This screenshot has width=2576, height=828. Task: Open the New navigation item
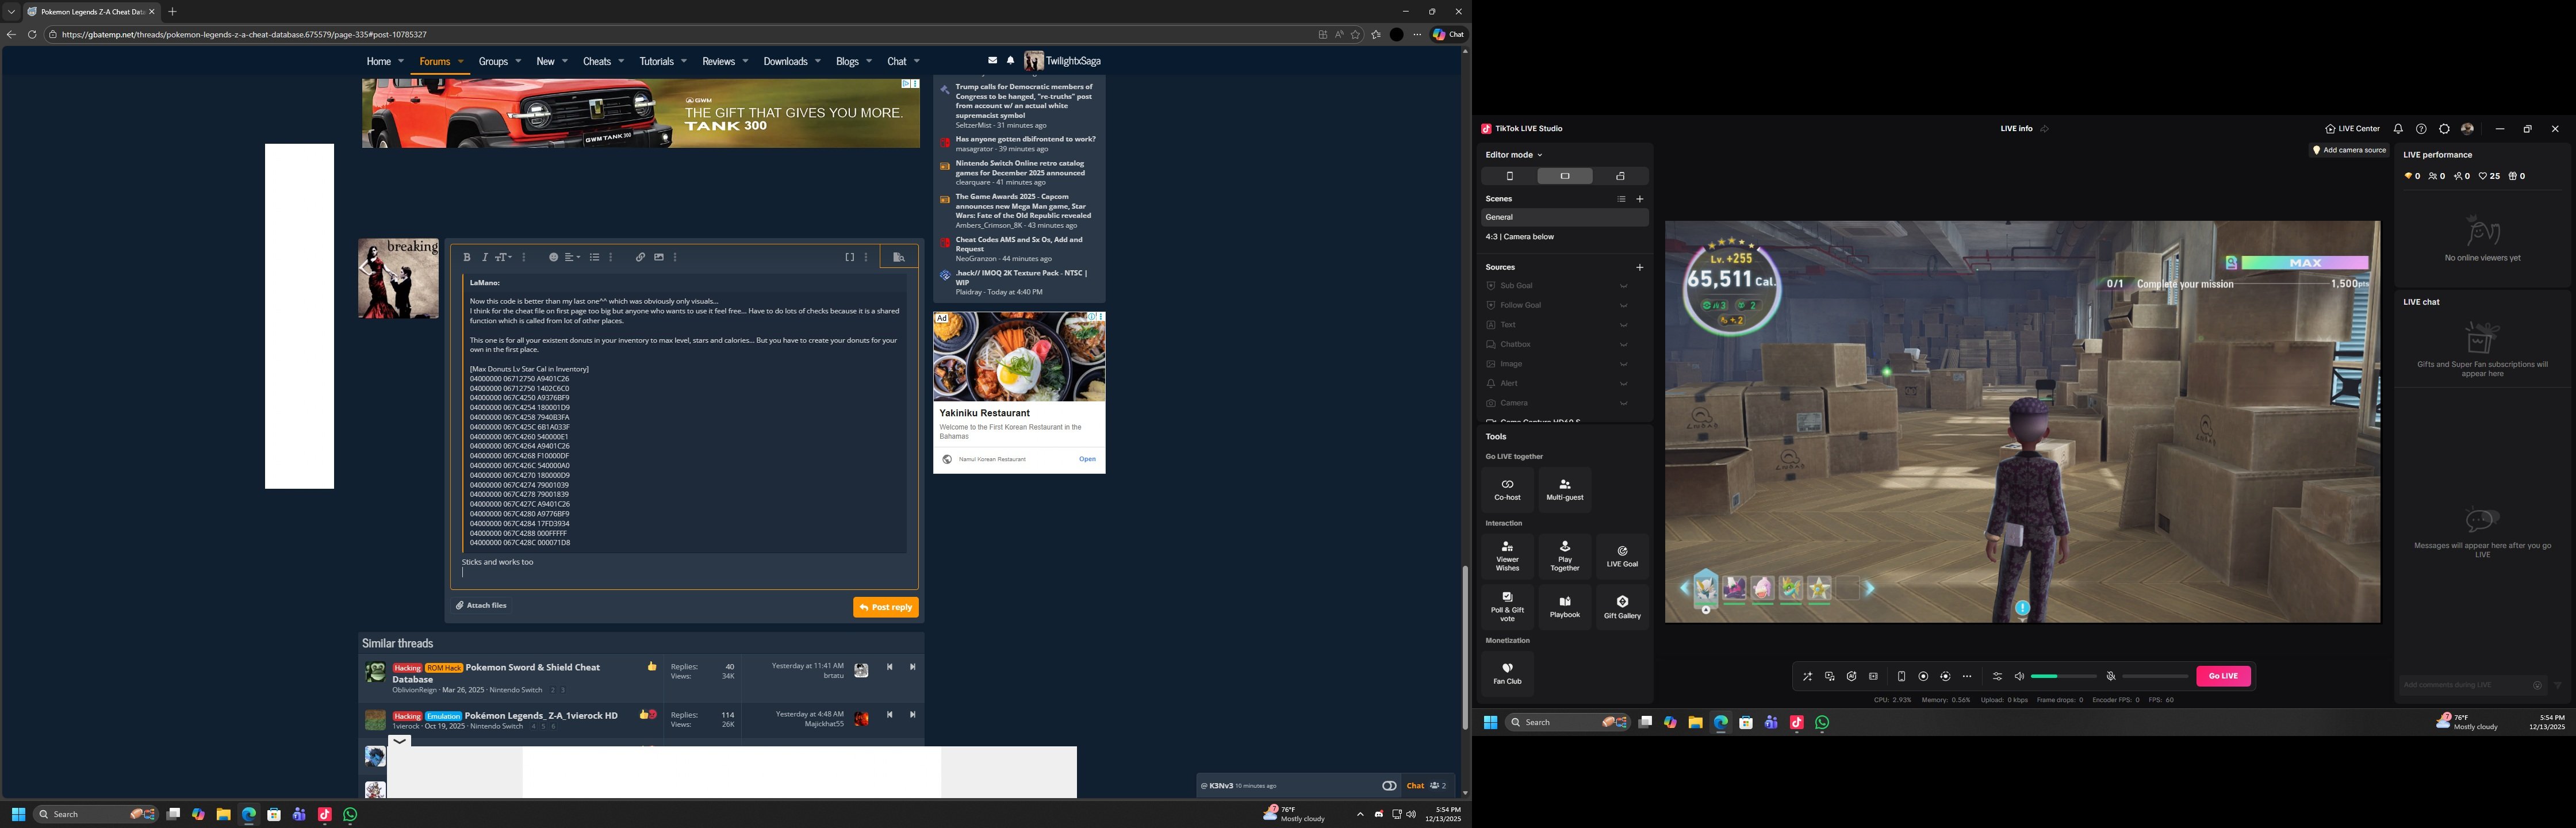tap(545, 61)
